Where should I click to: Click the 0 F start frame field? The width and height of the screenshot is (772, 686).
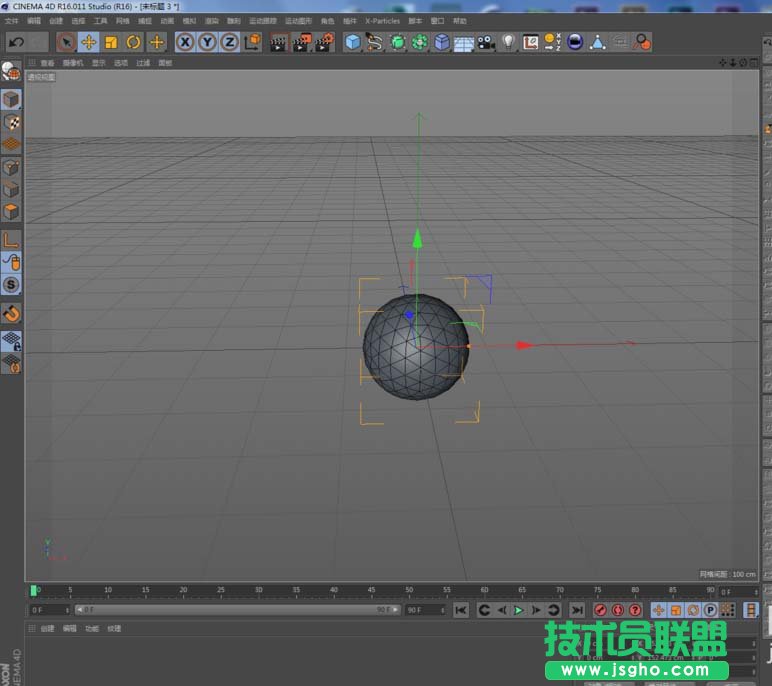(50, 610)
